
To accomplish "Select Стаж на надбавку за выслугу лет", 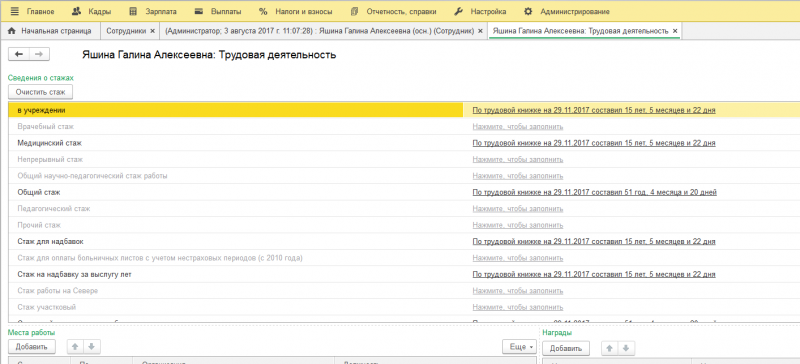I will coord(404,274).
